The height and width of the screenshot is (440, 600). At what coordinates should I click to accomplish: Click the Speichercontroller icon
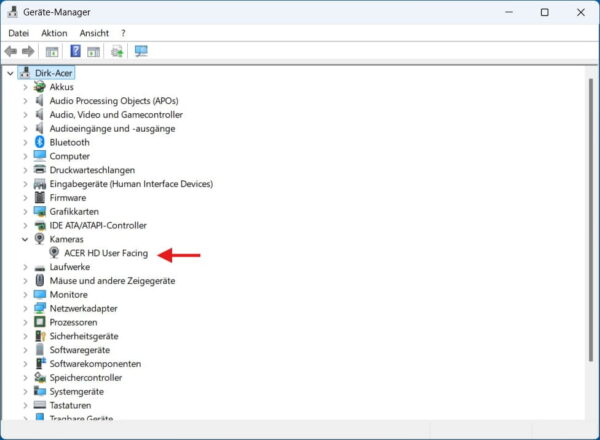tap(40, 377)
